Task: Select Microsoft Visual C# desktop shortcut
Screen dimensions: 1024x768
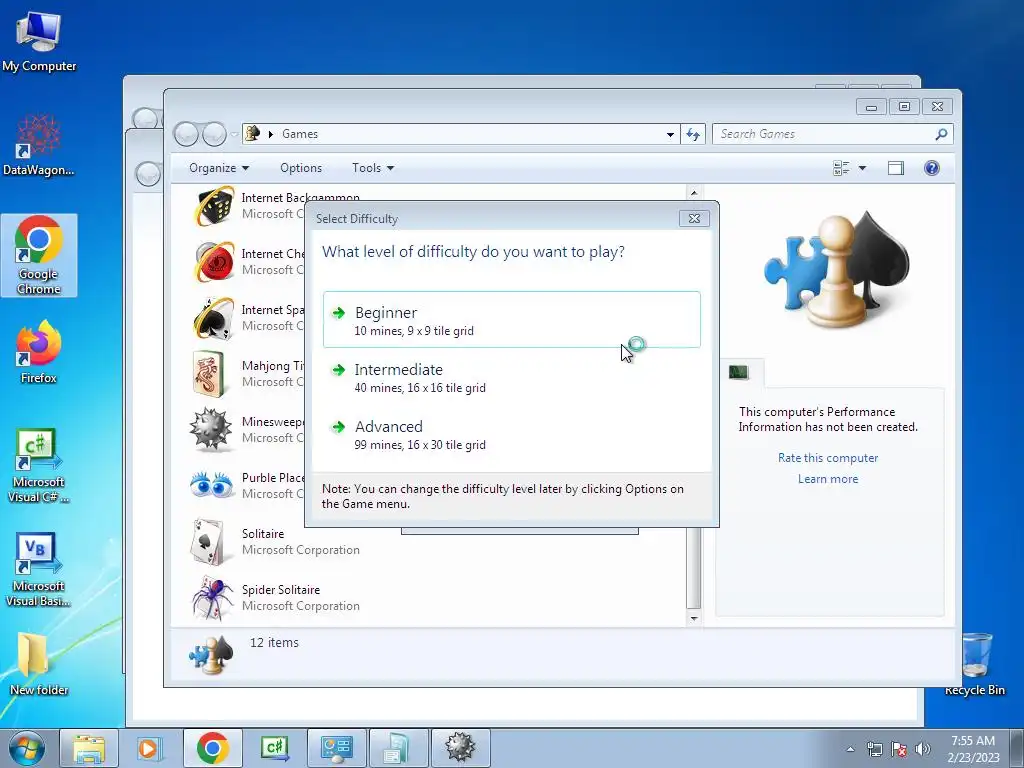Action: click(39, 465)
